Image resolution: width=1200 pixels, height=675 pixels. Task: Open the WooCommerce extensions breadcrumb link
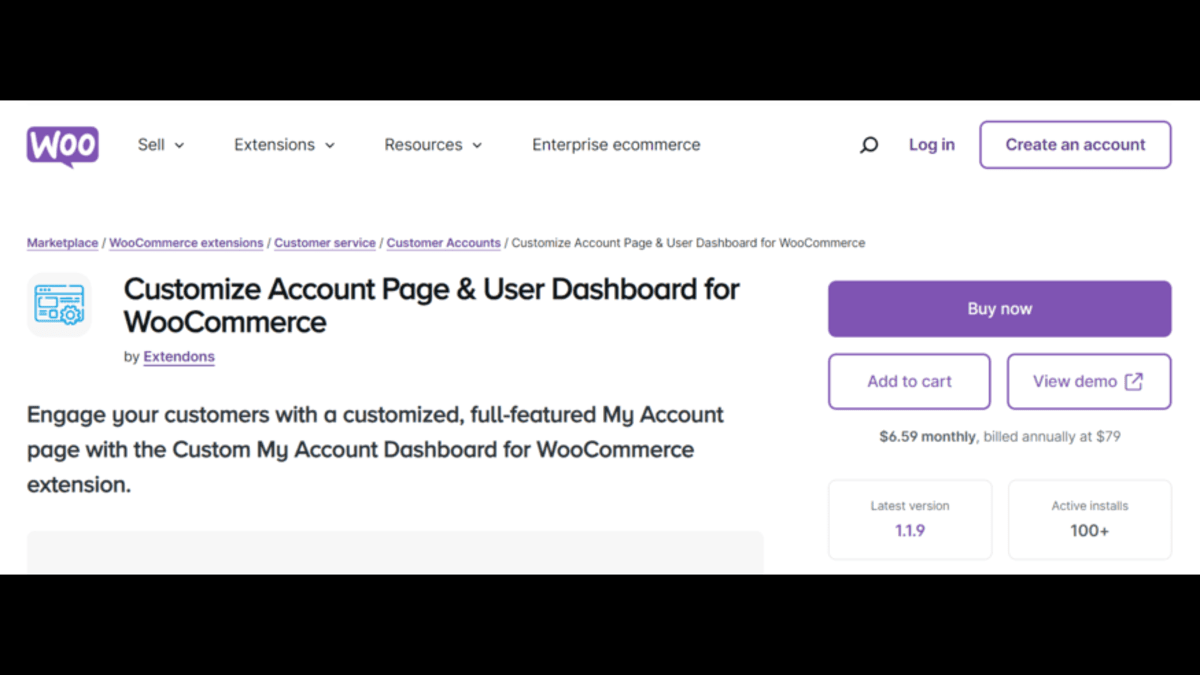click(186, 243)
